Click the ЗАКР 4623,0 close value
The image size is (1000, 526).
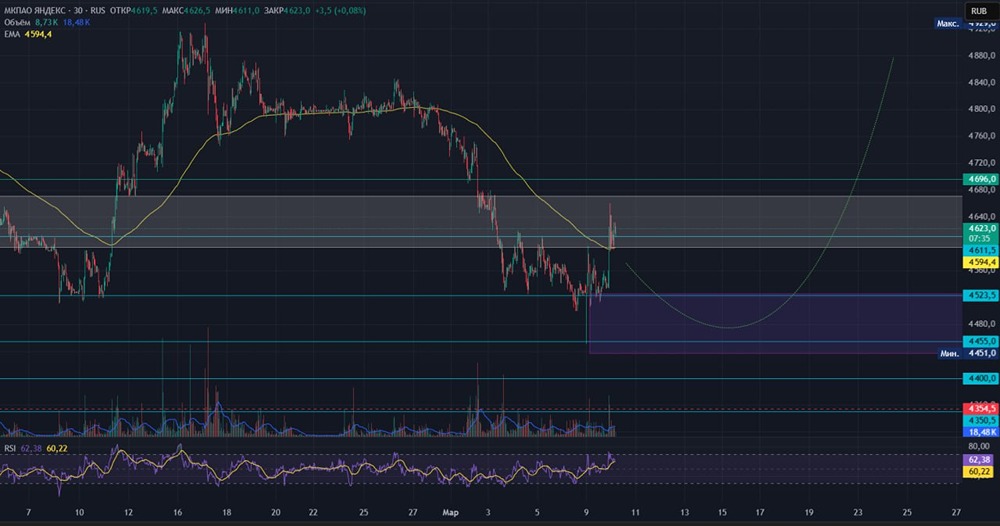pyautogui.click(x=287, y=11)
